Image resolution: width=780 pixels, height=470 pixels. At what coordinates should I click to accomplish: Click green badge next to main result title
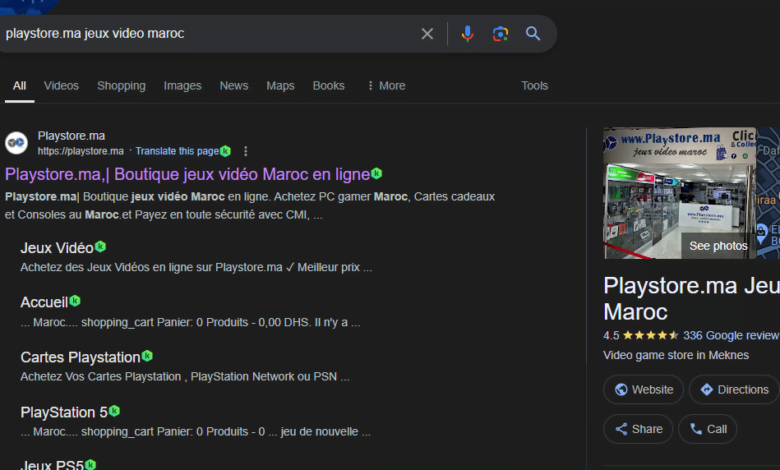[x=377, y=174]
